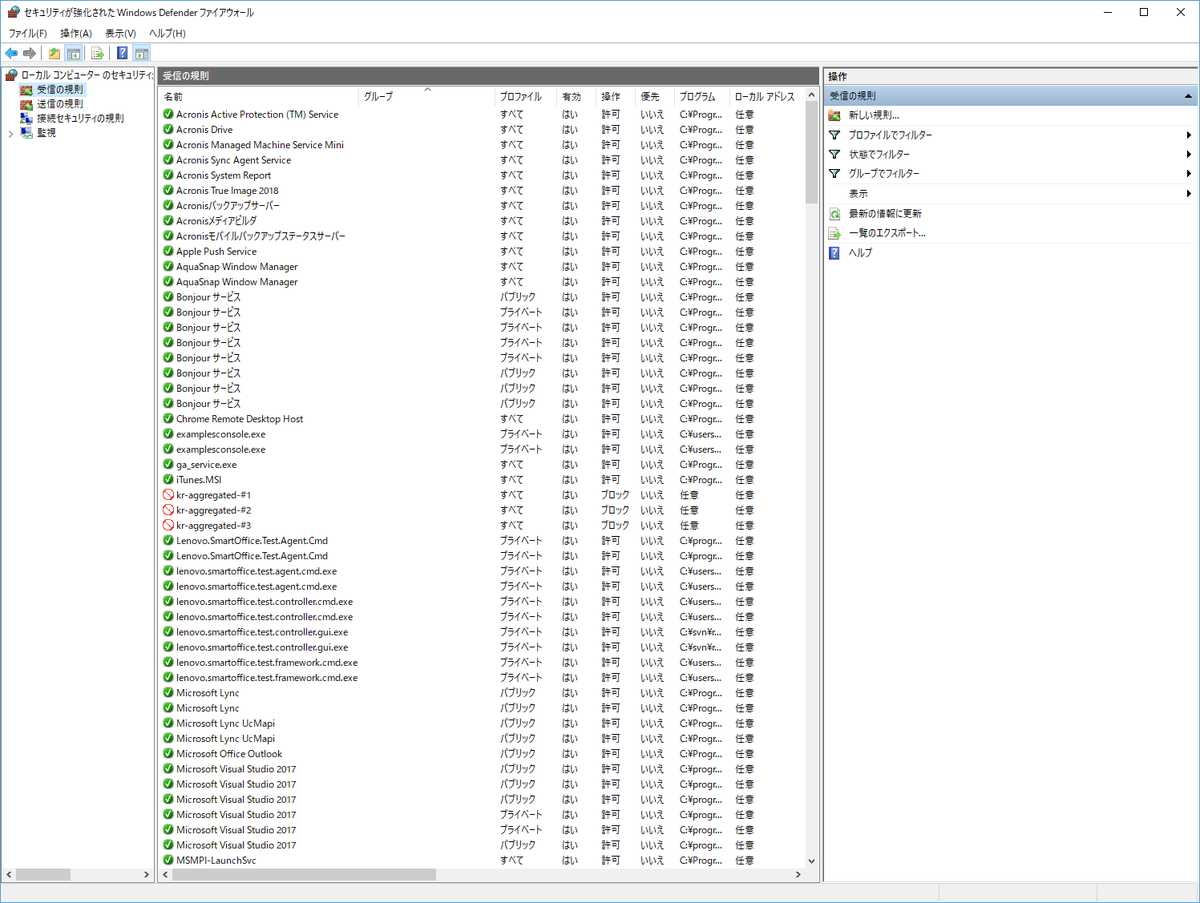Screen dimensions: 1200x903
Task: Click the help icon in actions pane
Action: click(x=835, y=252)
